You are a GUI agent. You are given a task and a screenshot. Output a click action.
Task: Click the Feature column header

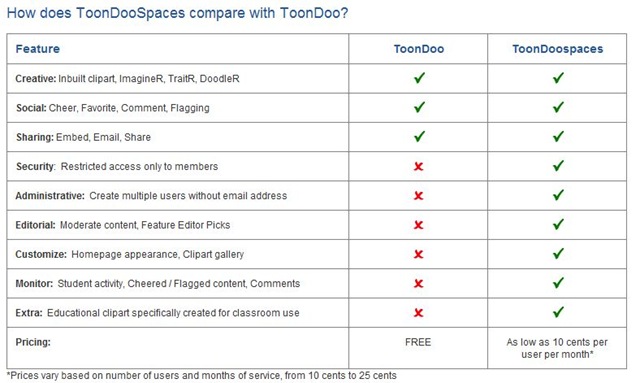pos(38,49)
